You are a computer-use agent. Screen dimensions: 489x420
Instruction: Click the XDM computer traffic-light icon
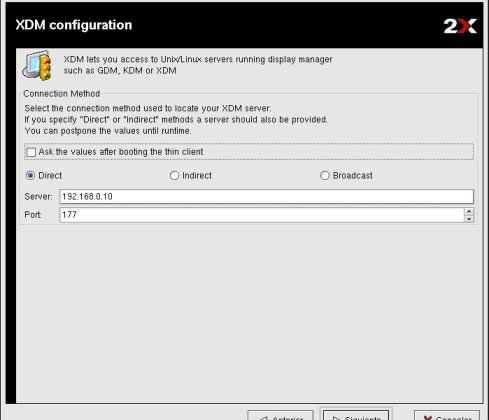point(38,65)
